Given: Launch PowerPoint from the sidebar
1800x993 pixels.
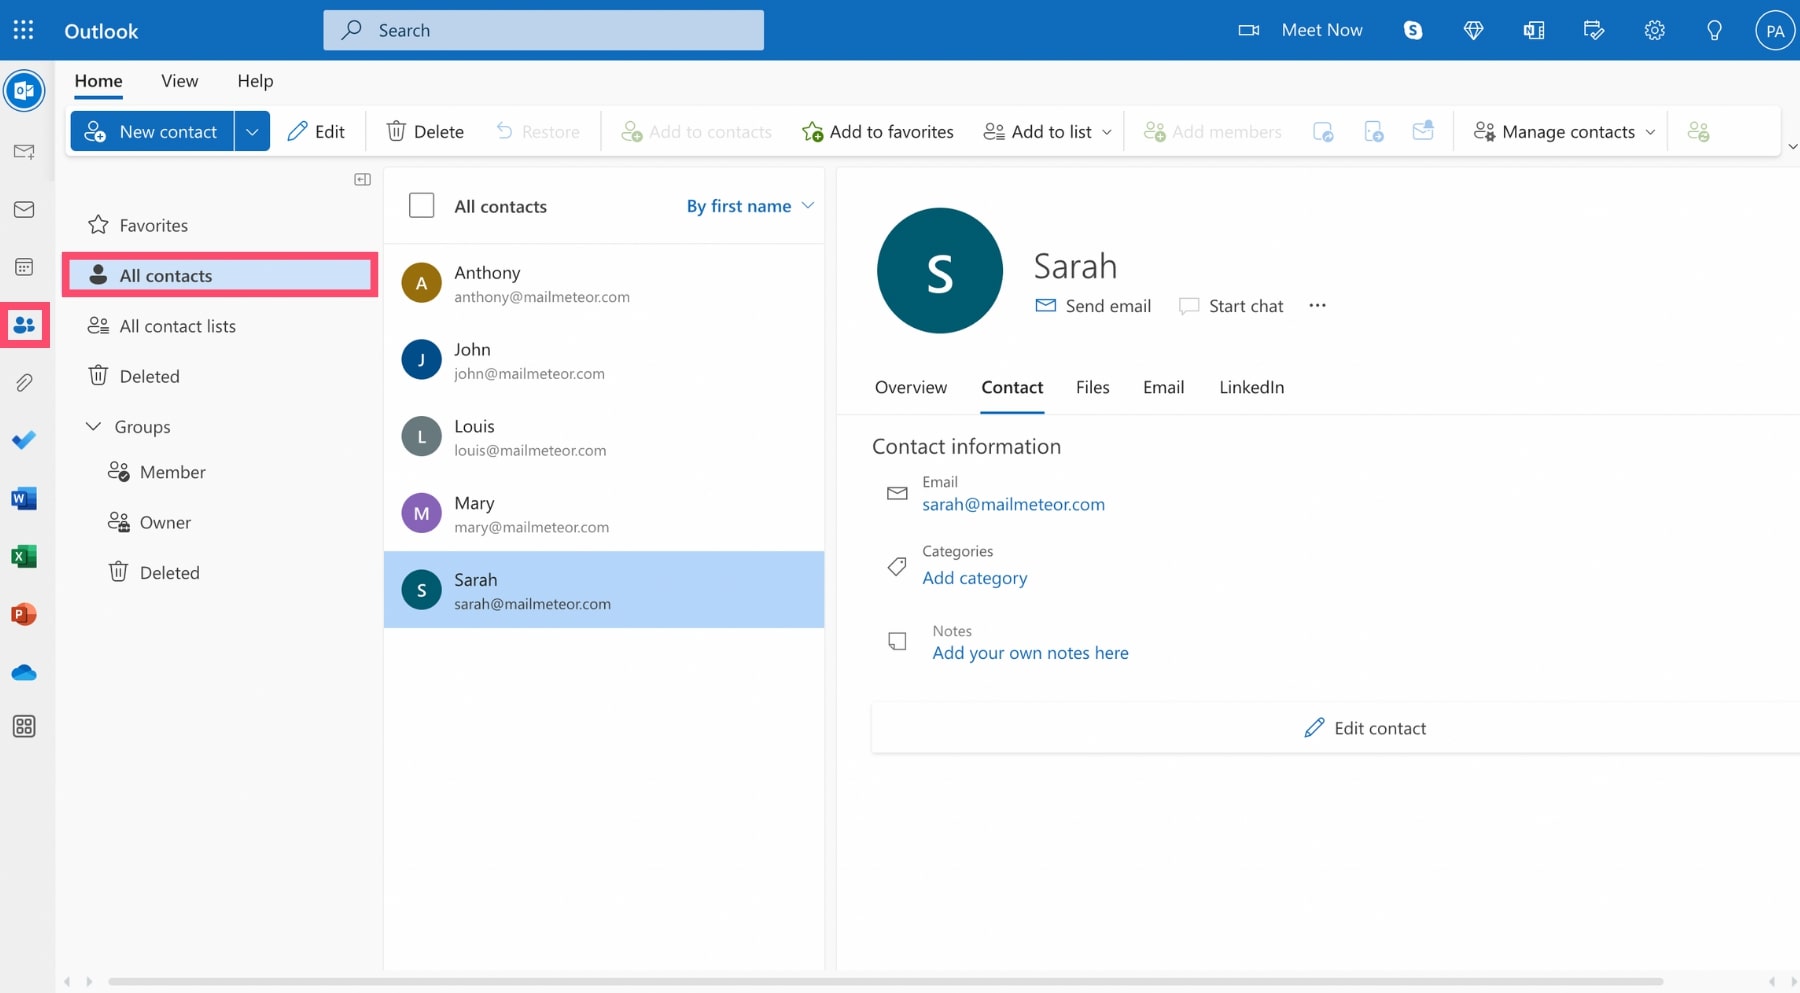Looking at the screenshot, I should tap(24, 614).
